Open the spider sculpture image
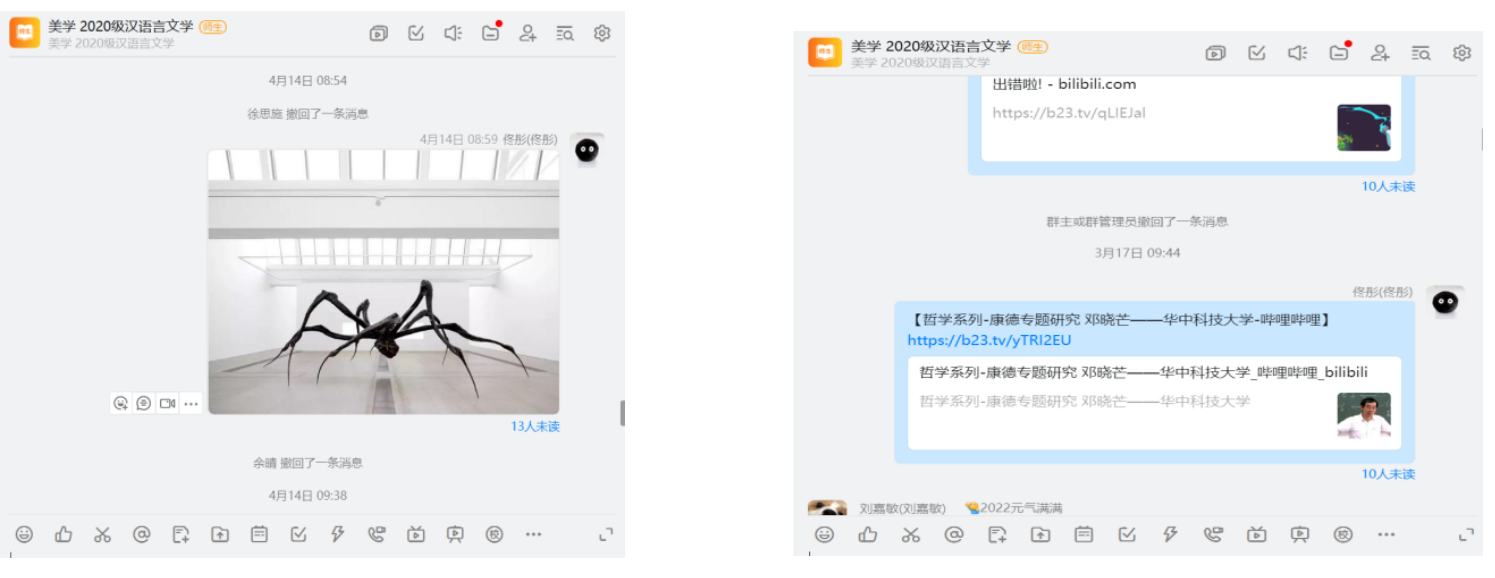1495x578 pixels. pos(383,282)
